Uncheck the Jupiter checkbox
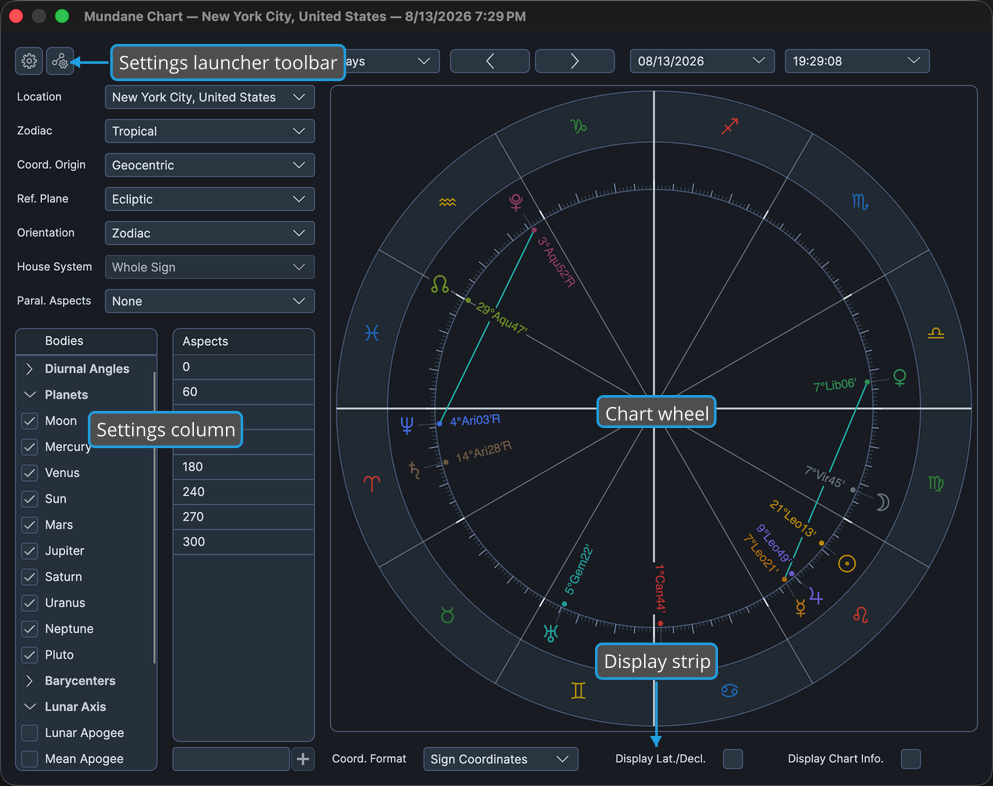 [29, 550]
